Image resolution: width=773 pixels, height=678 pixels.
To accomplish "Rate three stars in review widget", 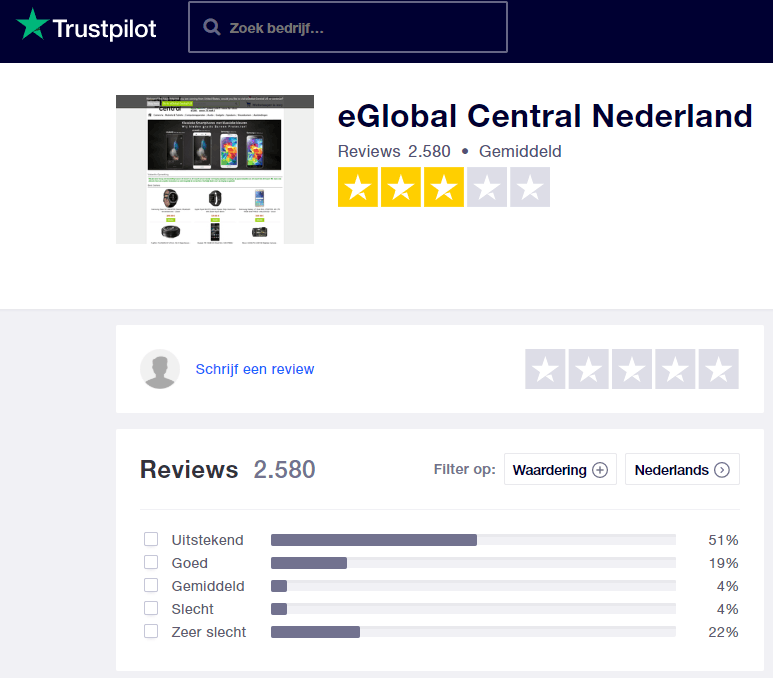I will coord(632,369).
